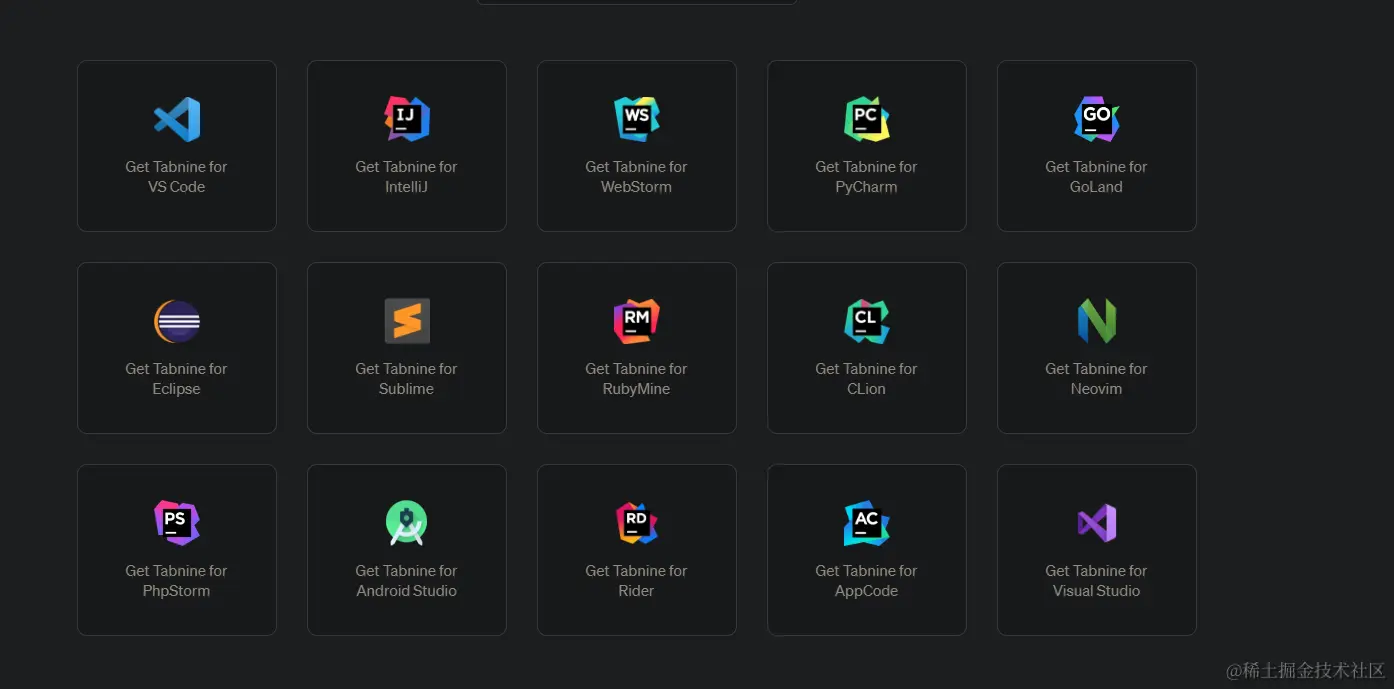
Task: Click the GoLand GO logo icon
Action: (1097, 119)
